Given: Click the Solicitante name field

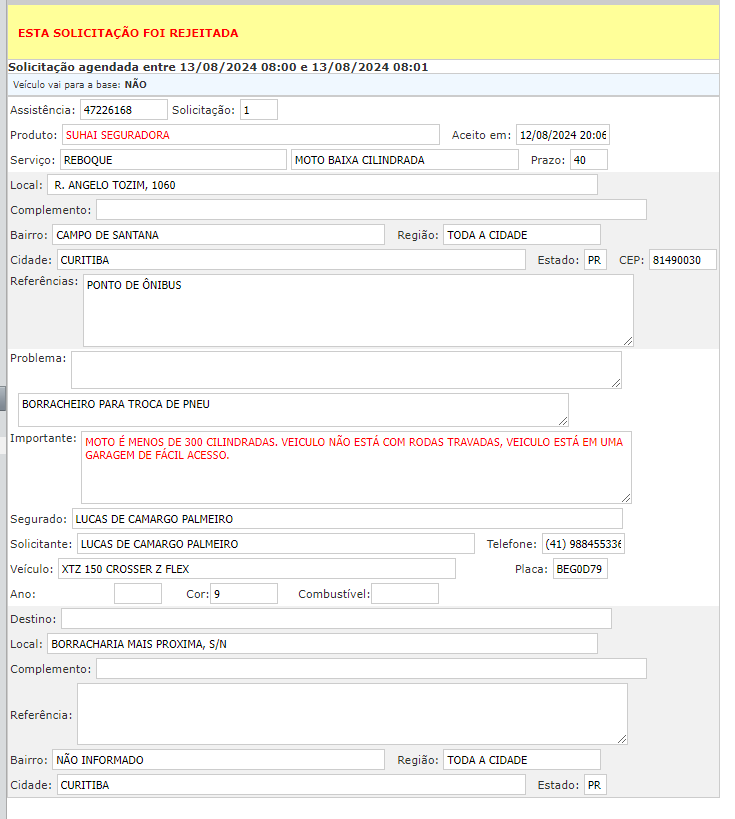Looking at the screenshot, I should coord(276,544).
